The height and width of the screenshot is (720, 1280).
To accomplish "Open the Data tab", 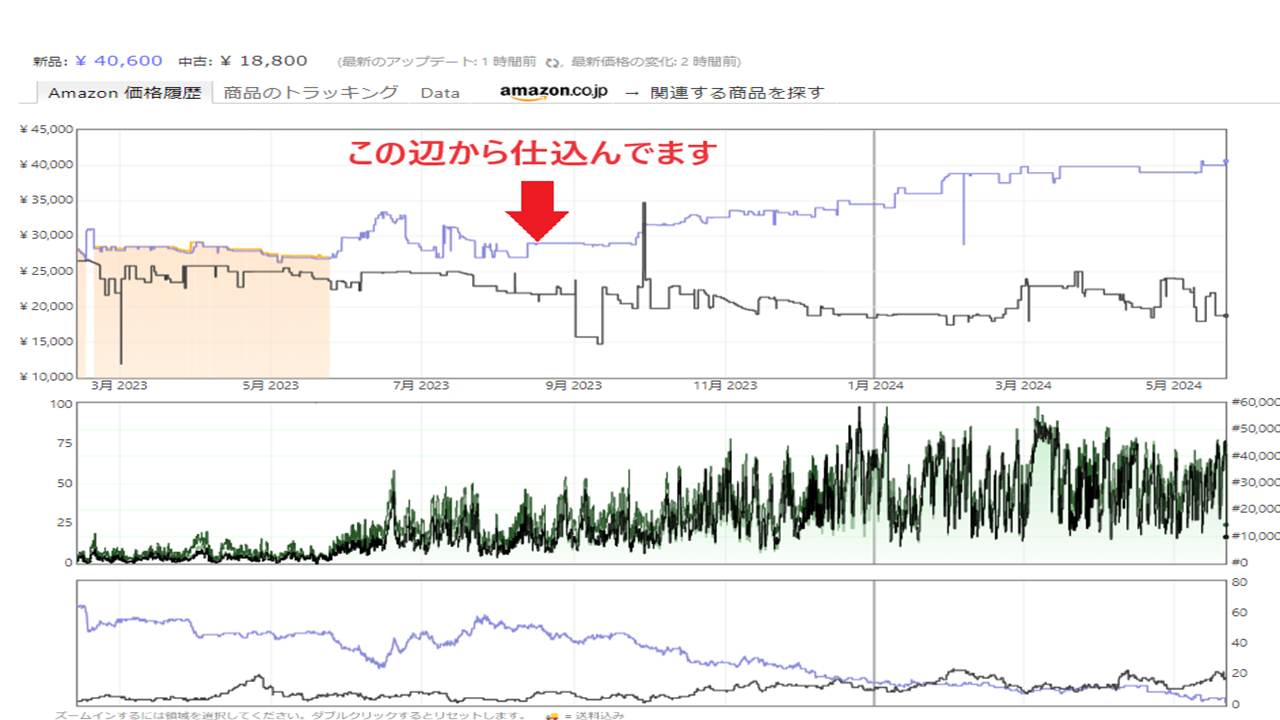I will (x=442, y=91).
